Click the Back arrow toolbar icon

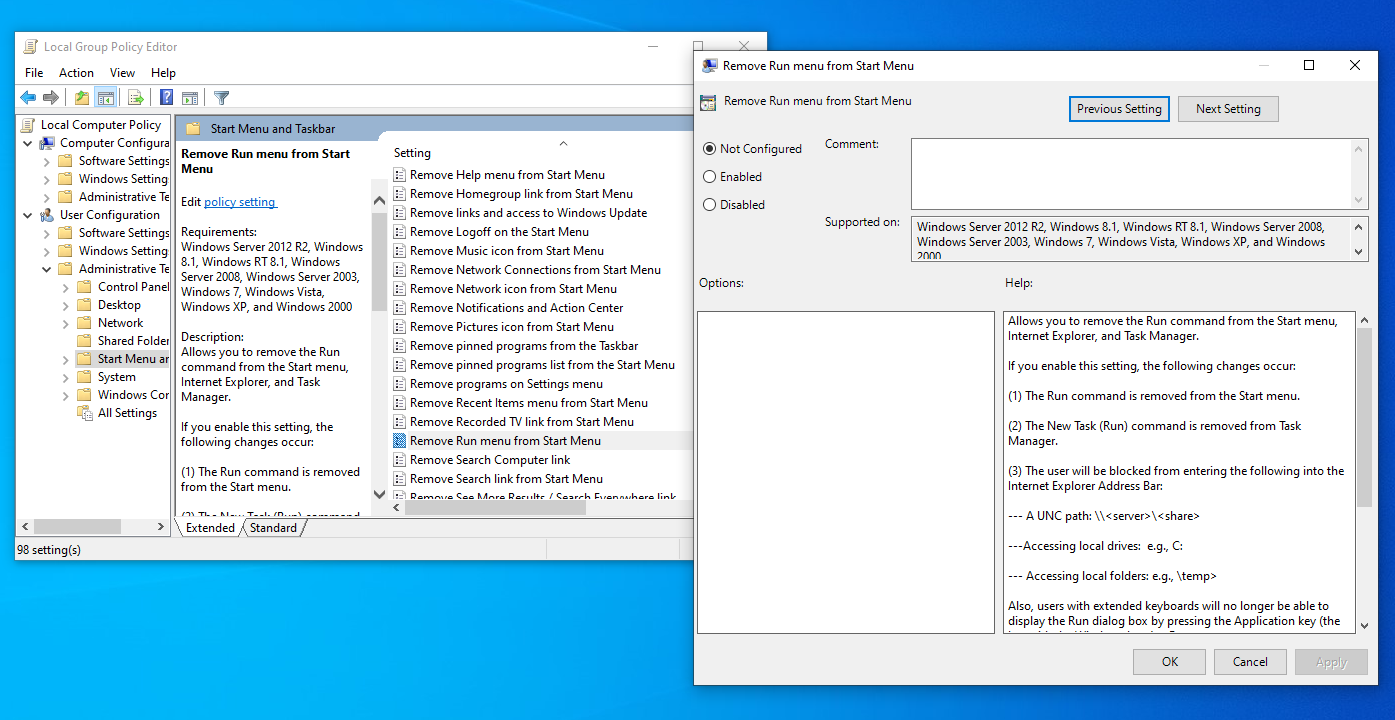pyautogui.click(x=28, y=98)
